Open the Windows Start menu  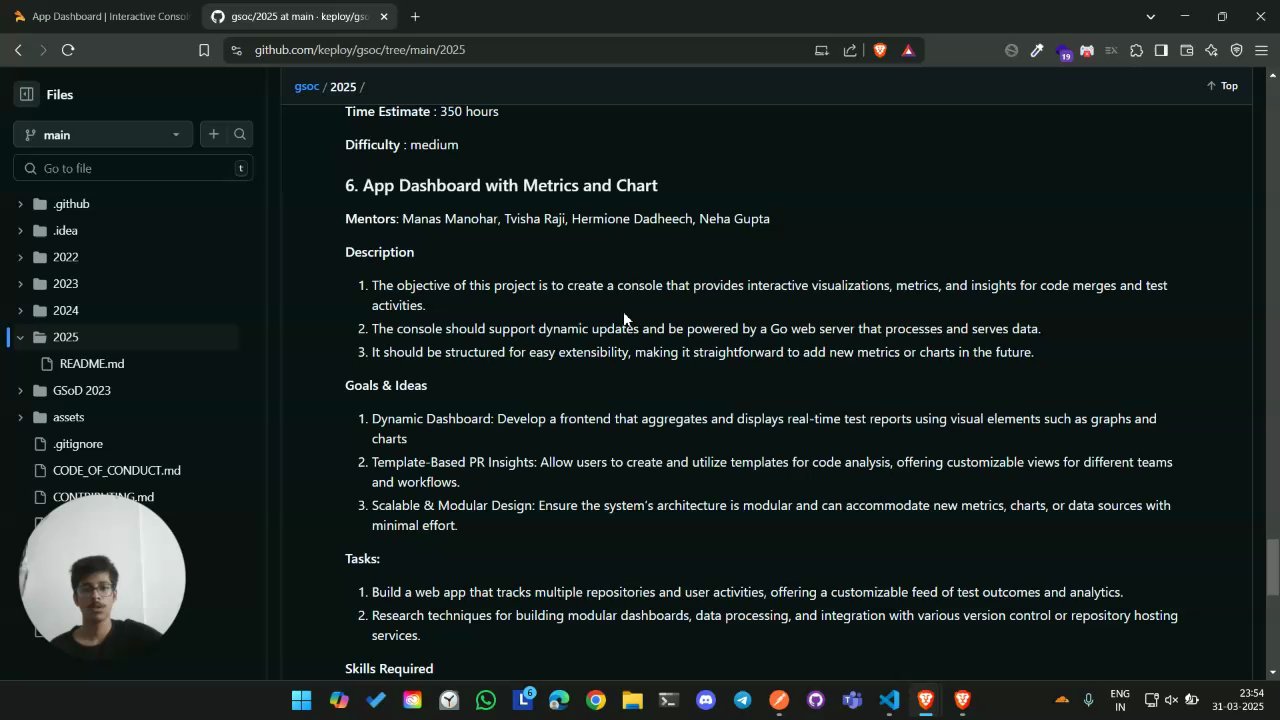pyautogui.click(x=301, y=700)
